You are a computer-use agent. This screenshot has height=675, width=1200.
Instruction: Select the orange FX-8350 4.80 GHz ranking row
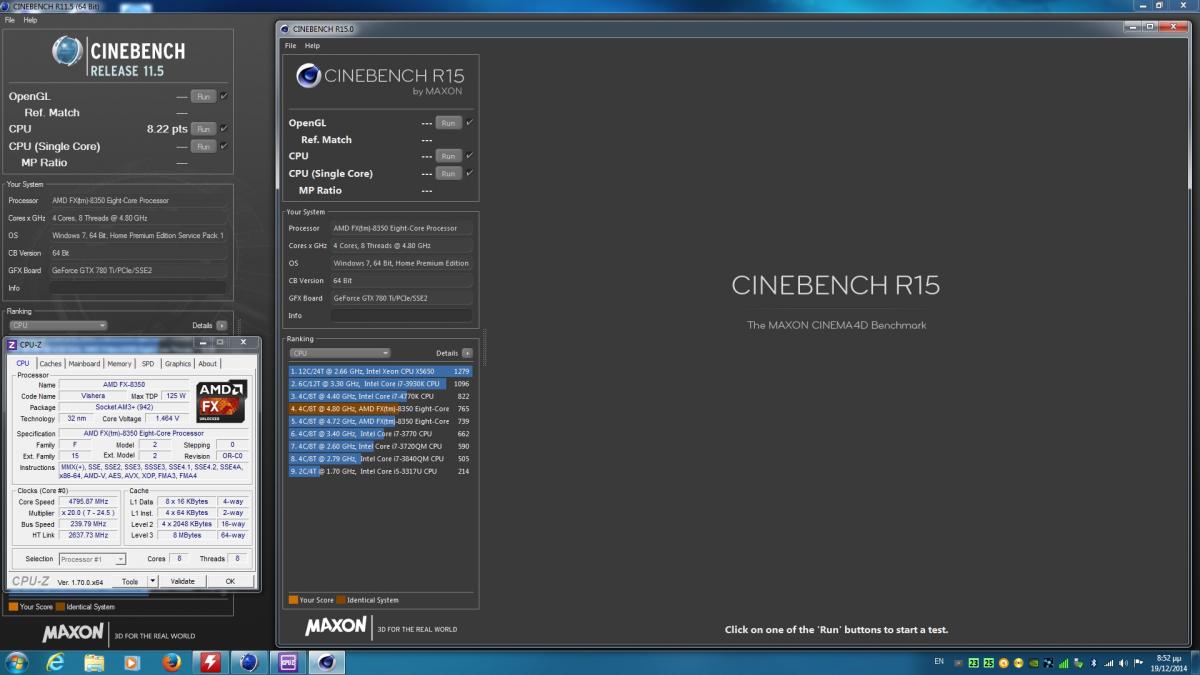click(x=380, y=408)
